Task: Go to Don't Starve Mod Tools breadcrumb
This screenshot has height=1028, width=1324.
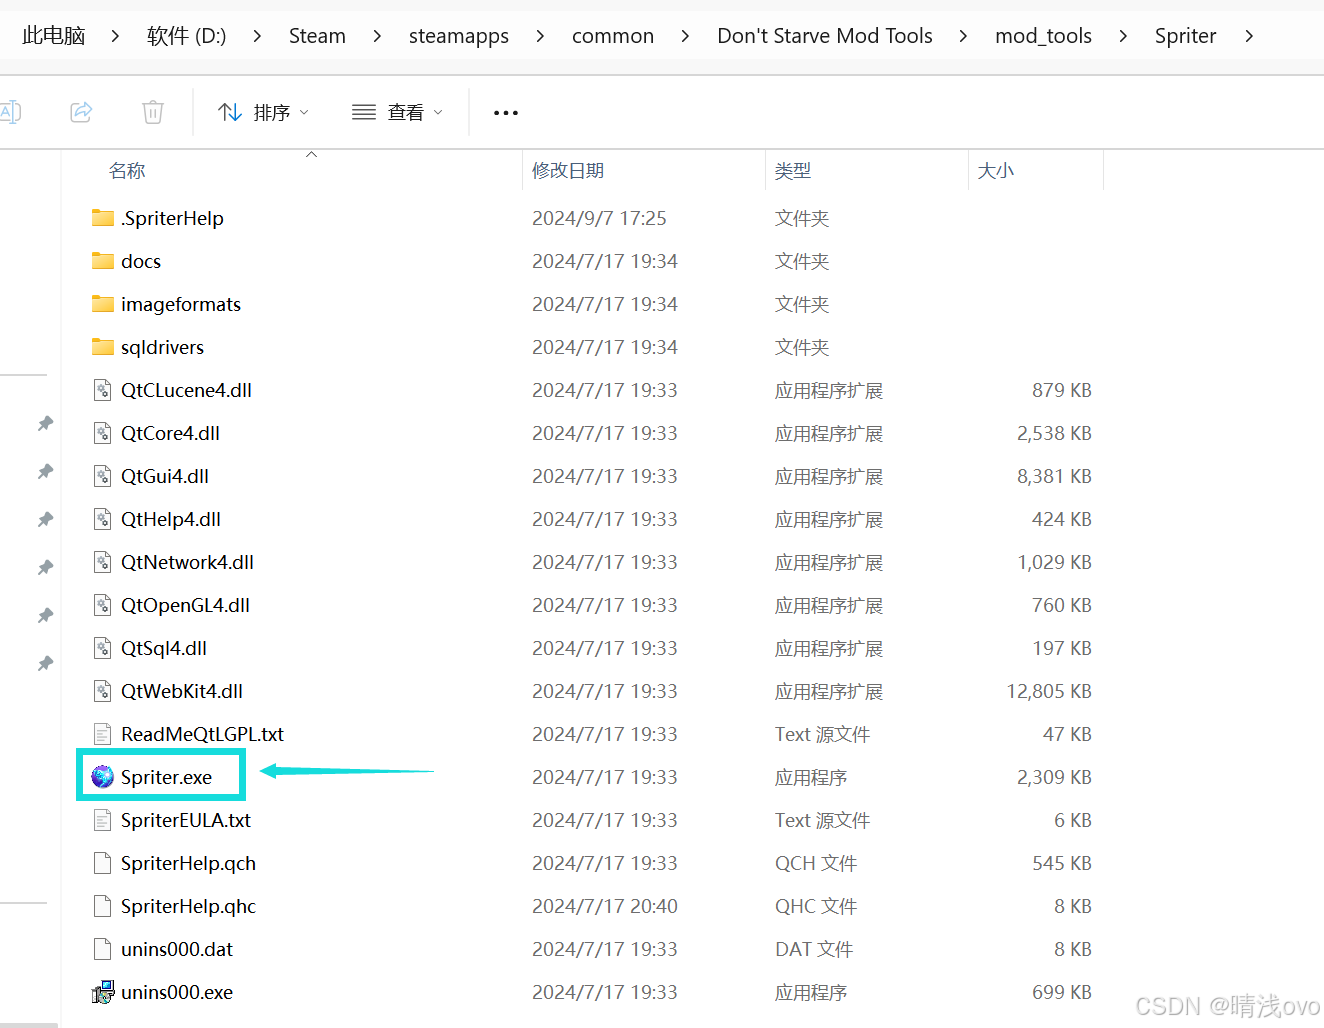Action: [x=825, y=36]
